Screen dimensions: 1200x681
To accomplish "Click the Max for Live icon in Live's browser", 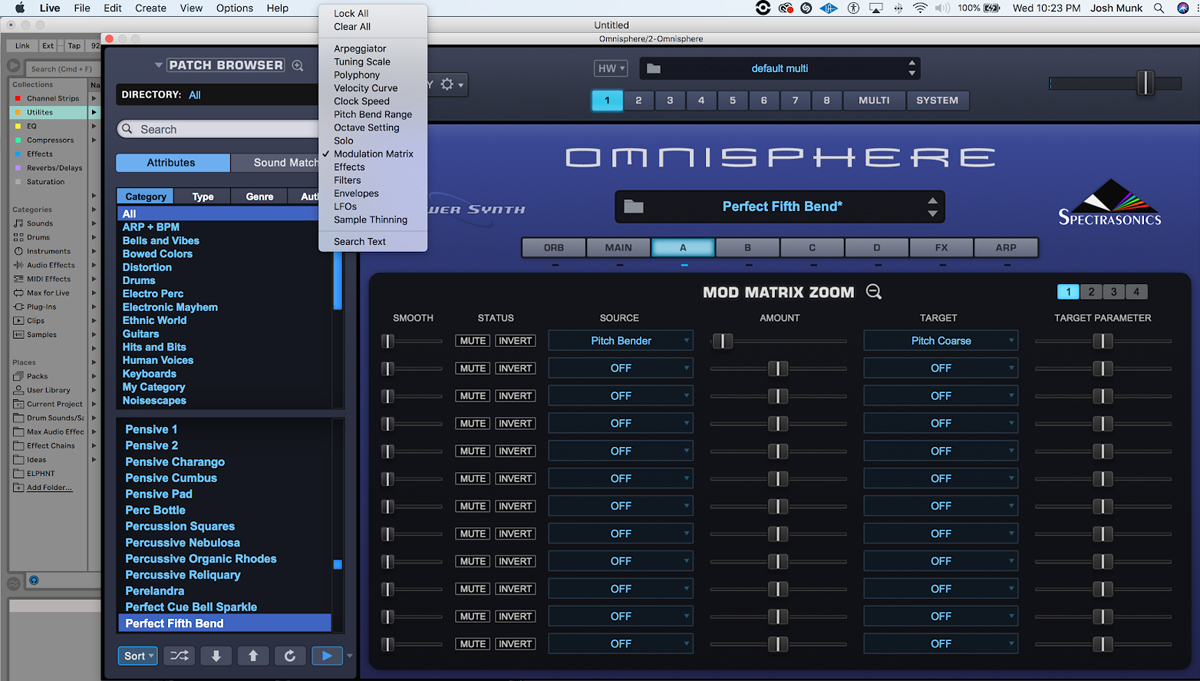I will 19,293.
